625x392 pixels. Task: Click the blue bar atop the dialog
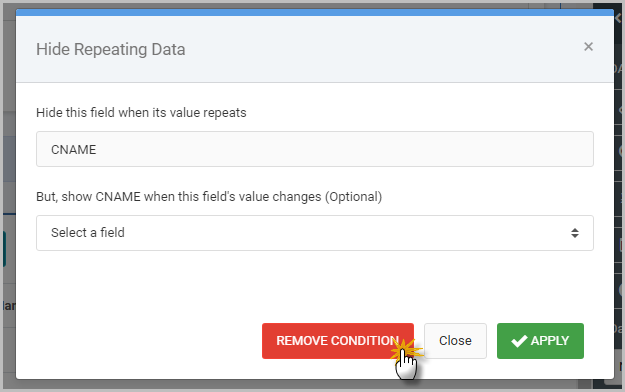tap(315, 12)
